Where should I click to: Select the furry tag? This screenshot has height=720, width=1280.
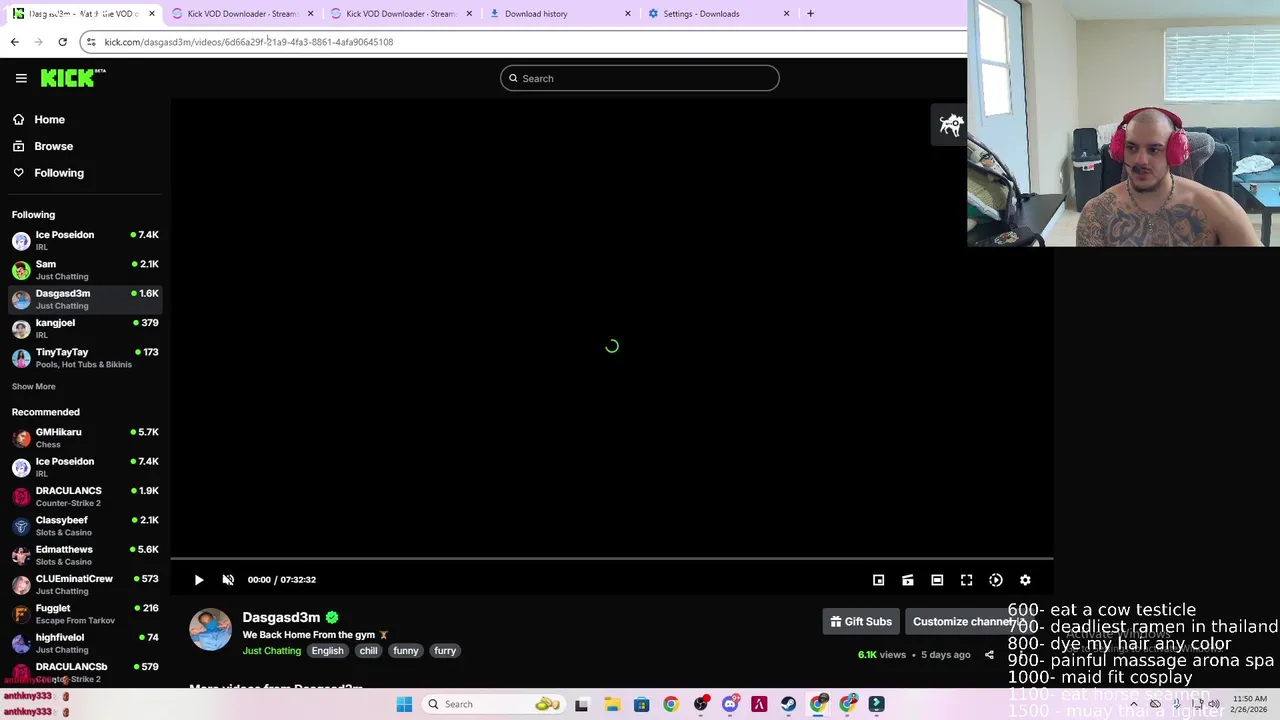point(445,651)
